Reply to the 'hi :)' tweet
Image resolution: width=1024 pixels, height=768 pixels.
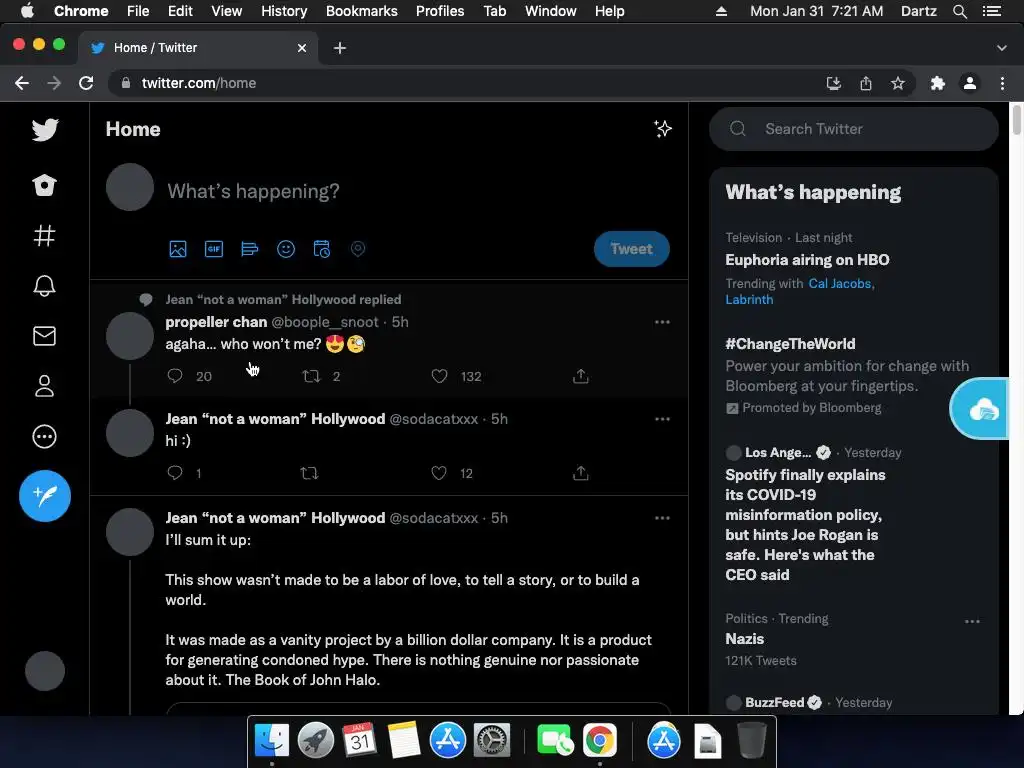tap(174, 473)
